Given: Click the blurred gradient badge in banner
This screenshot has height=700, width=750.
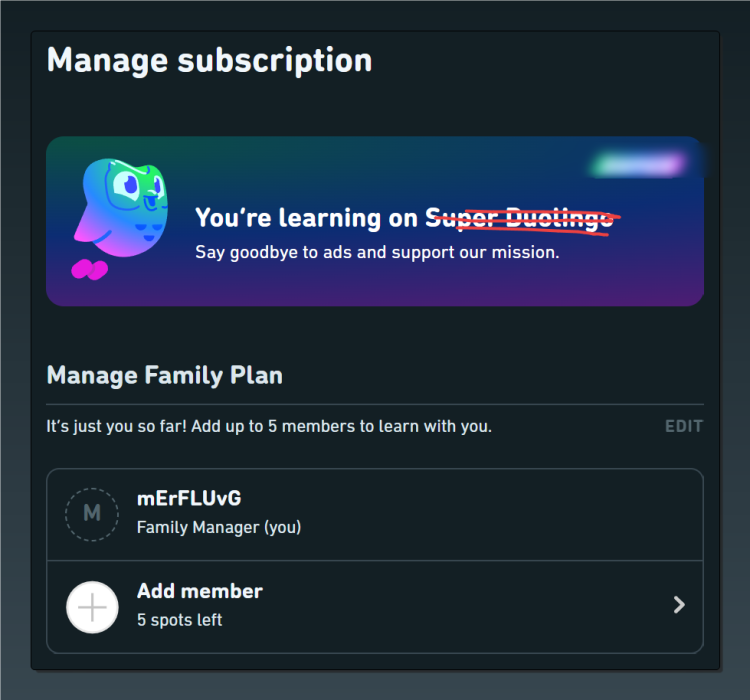Looking at the screenshot, I should (638, 166).
